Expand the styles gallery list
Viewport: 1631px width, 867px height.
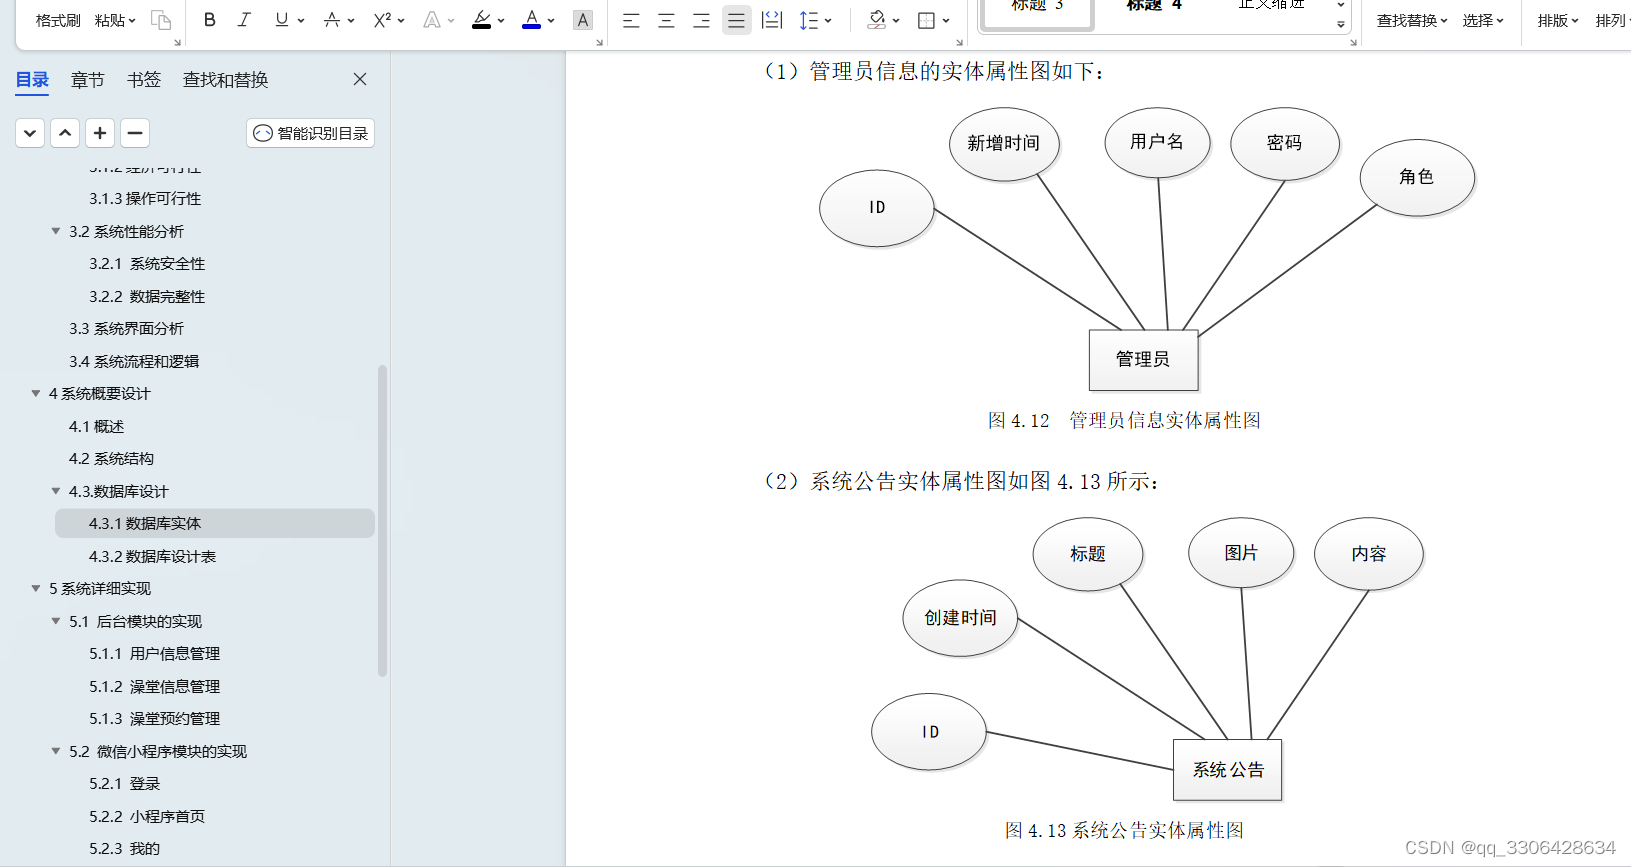1341,24
